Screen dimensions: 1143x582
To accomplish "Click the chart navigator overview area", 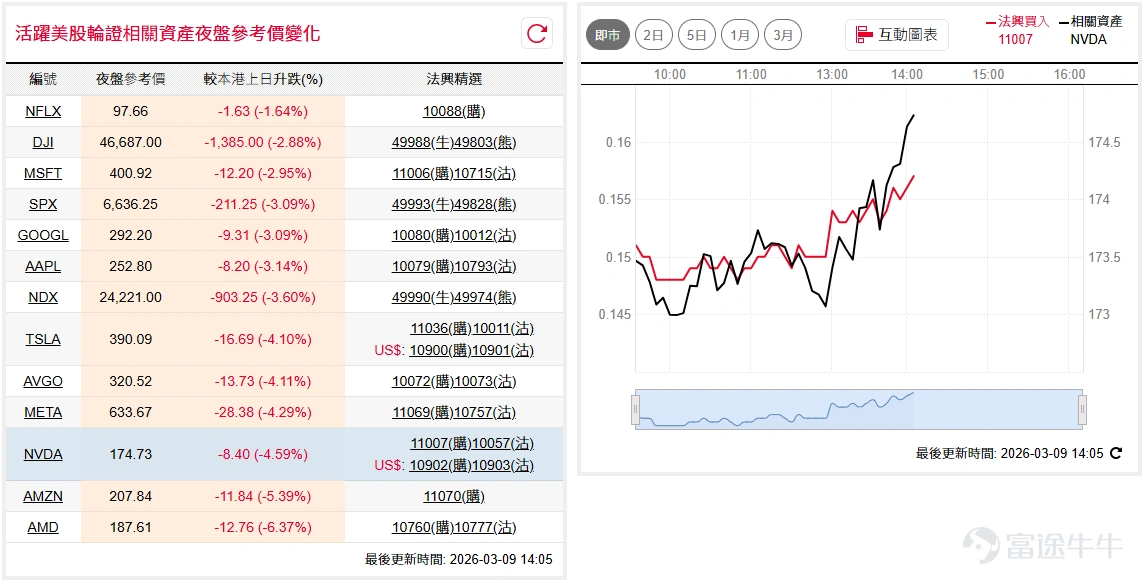I will pyautogui.click(x=859, y=410).
